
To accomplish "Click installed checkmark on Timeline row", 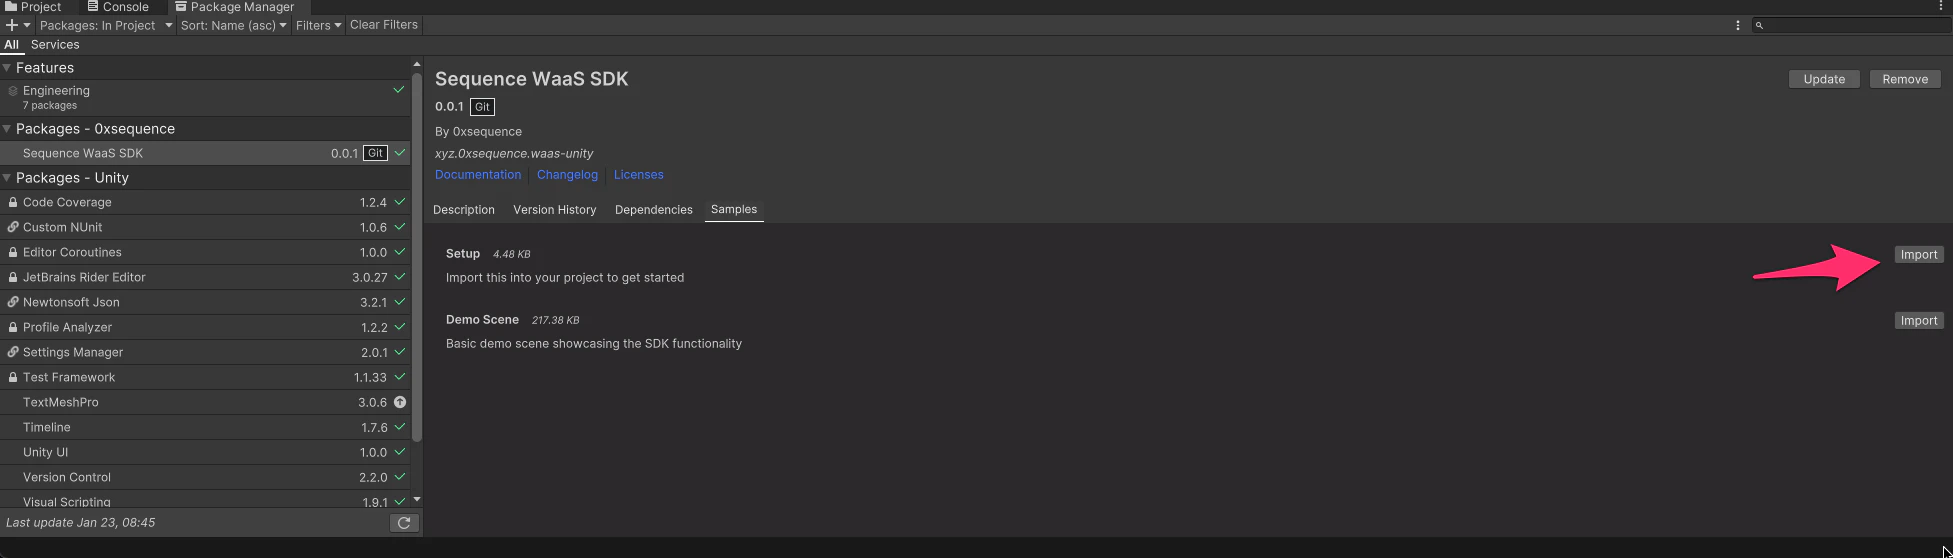I will pos(400,427).
